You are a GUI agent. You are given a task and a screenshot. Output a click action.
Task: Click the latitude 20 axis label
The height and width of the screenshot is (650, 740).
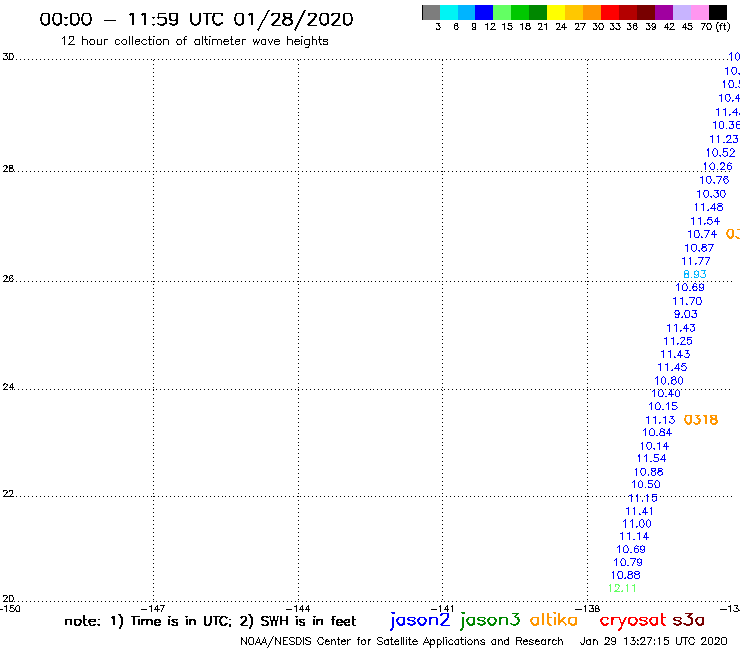[x=8, y=599]
